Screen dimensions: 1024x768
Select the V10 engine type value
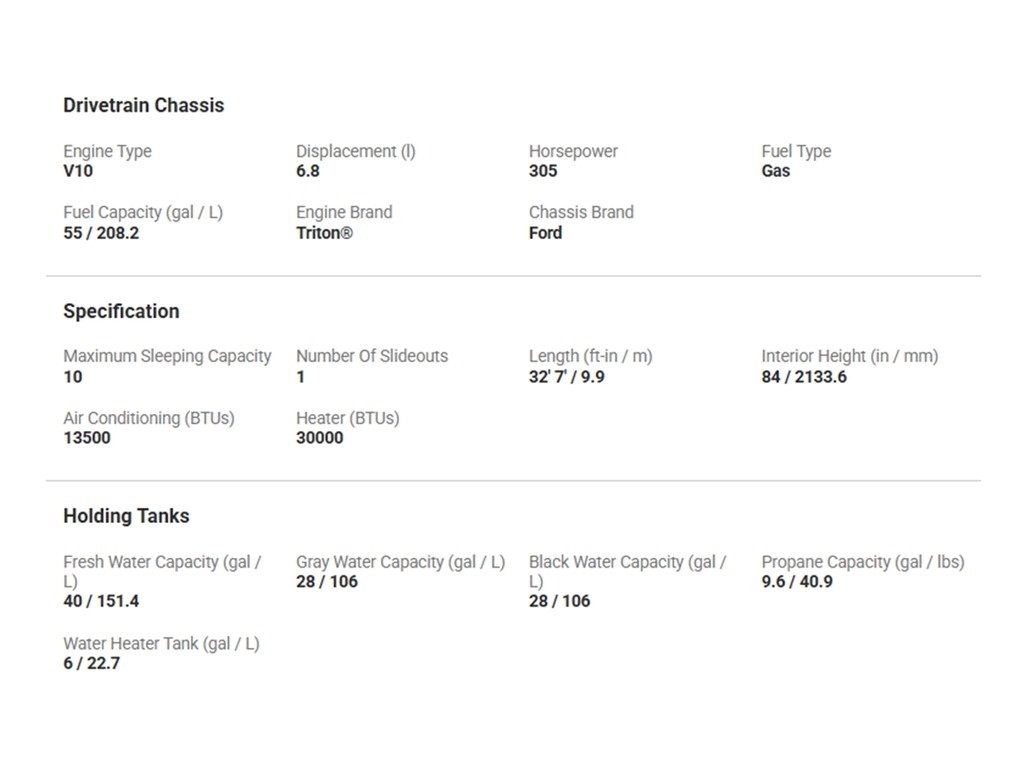click(x=78, y=171)
